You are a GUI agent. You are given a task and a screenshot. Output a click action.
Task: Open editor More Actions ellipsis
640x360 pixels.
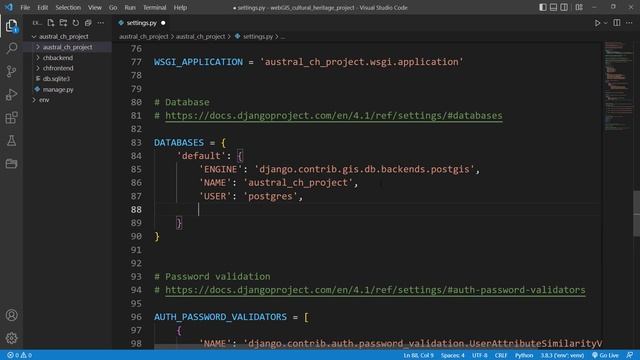(x=629, y=23)
